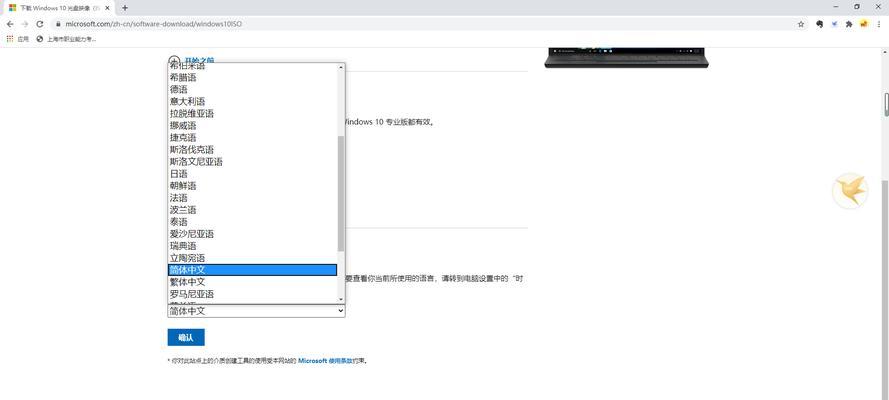
Task: Close the Windows 10 download tab
Action: point(108,8)
